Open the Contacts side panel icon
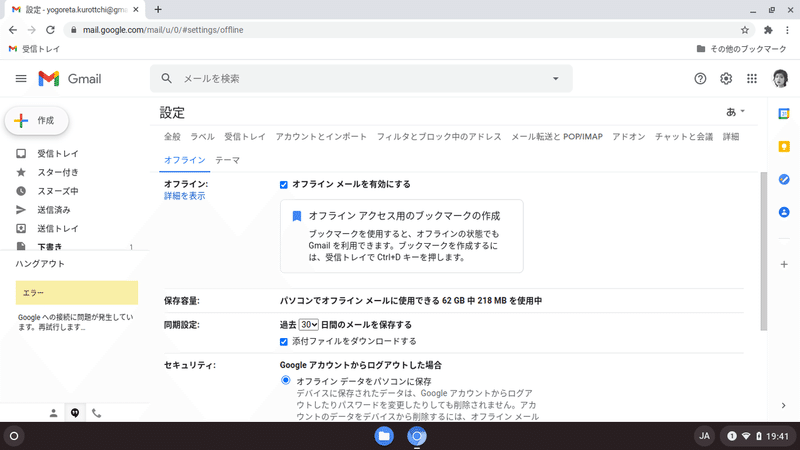 pos(784,212)
